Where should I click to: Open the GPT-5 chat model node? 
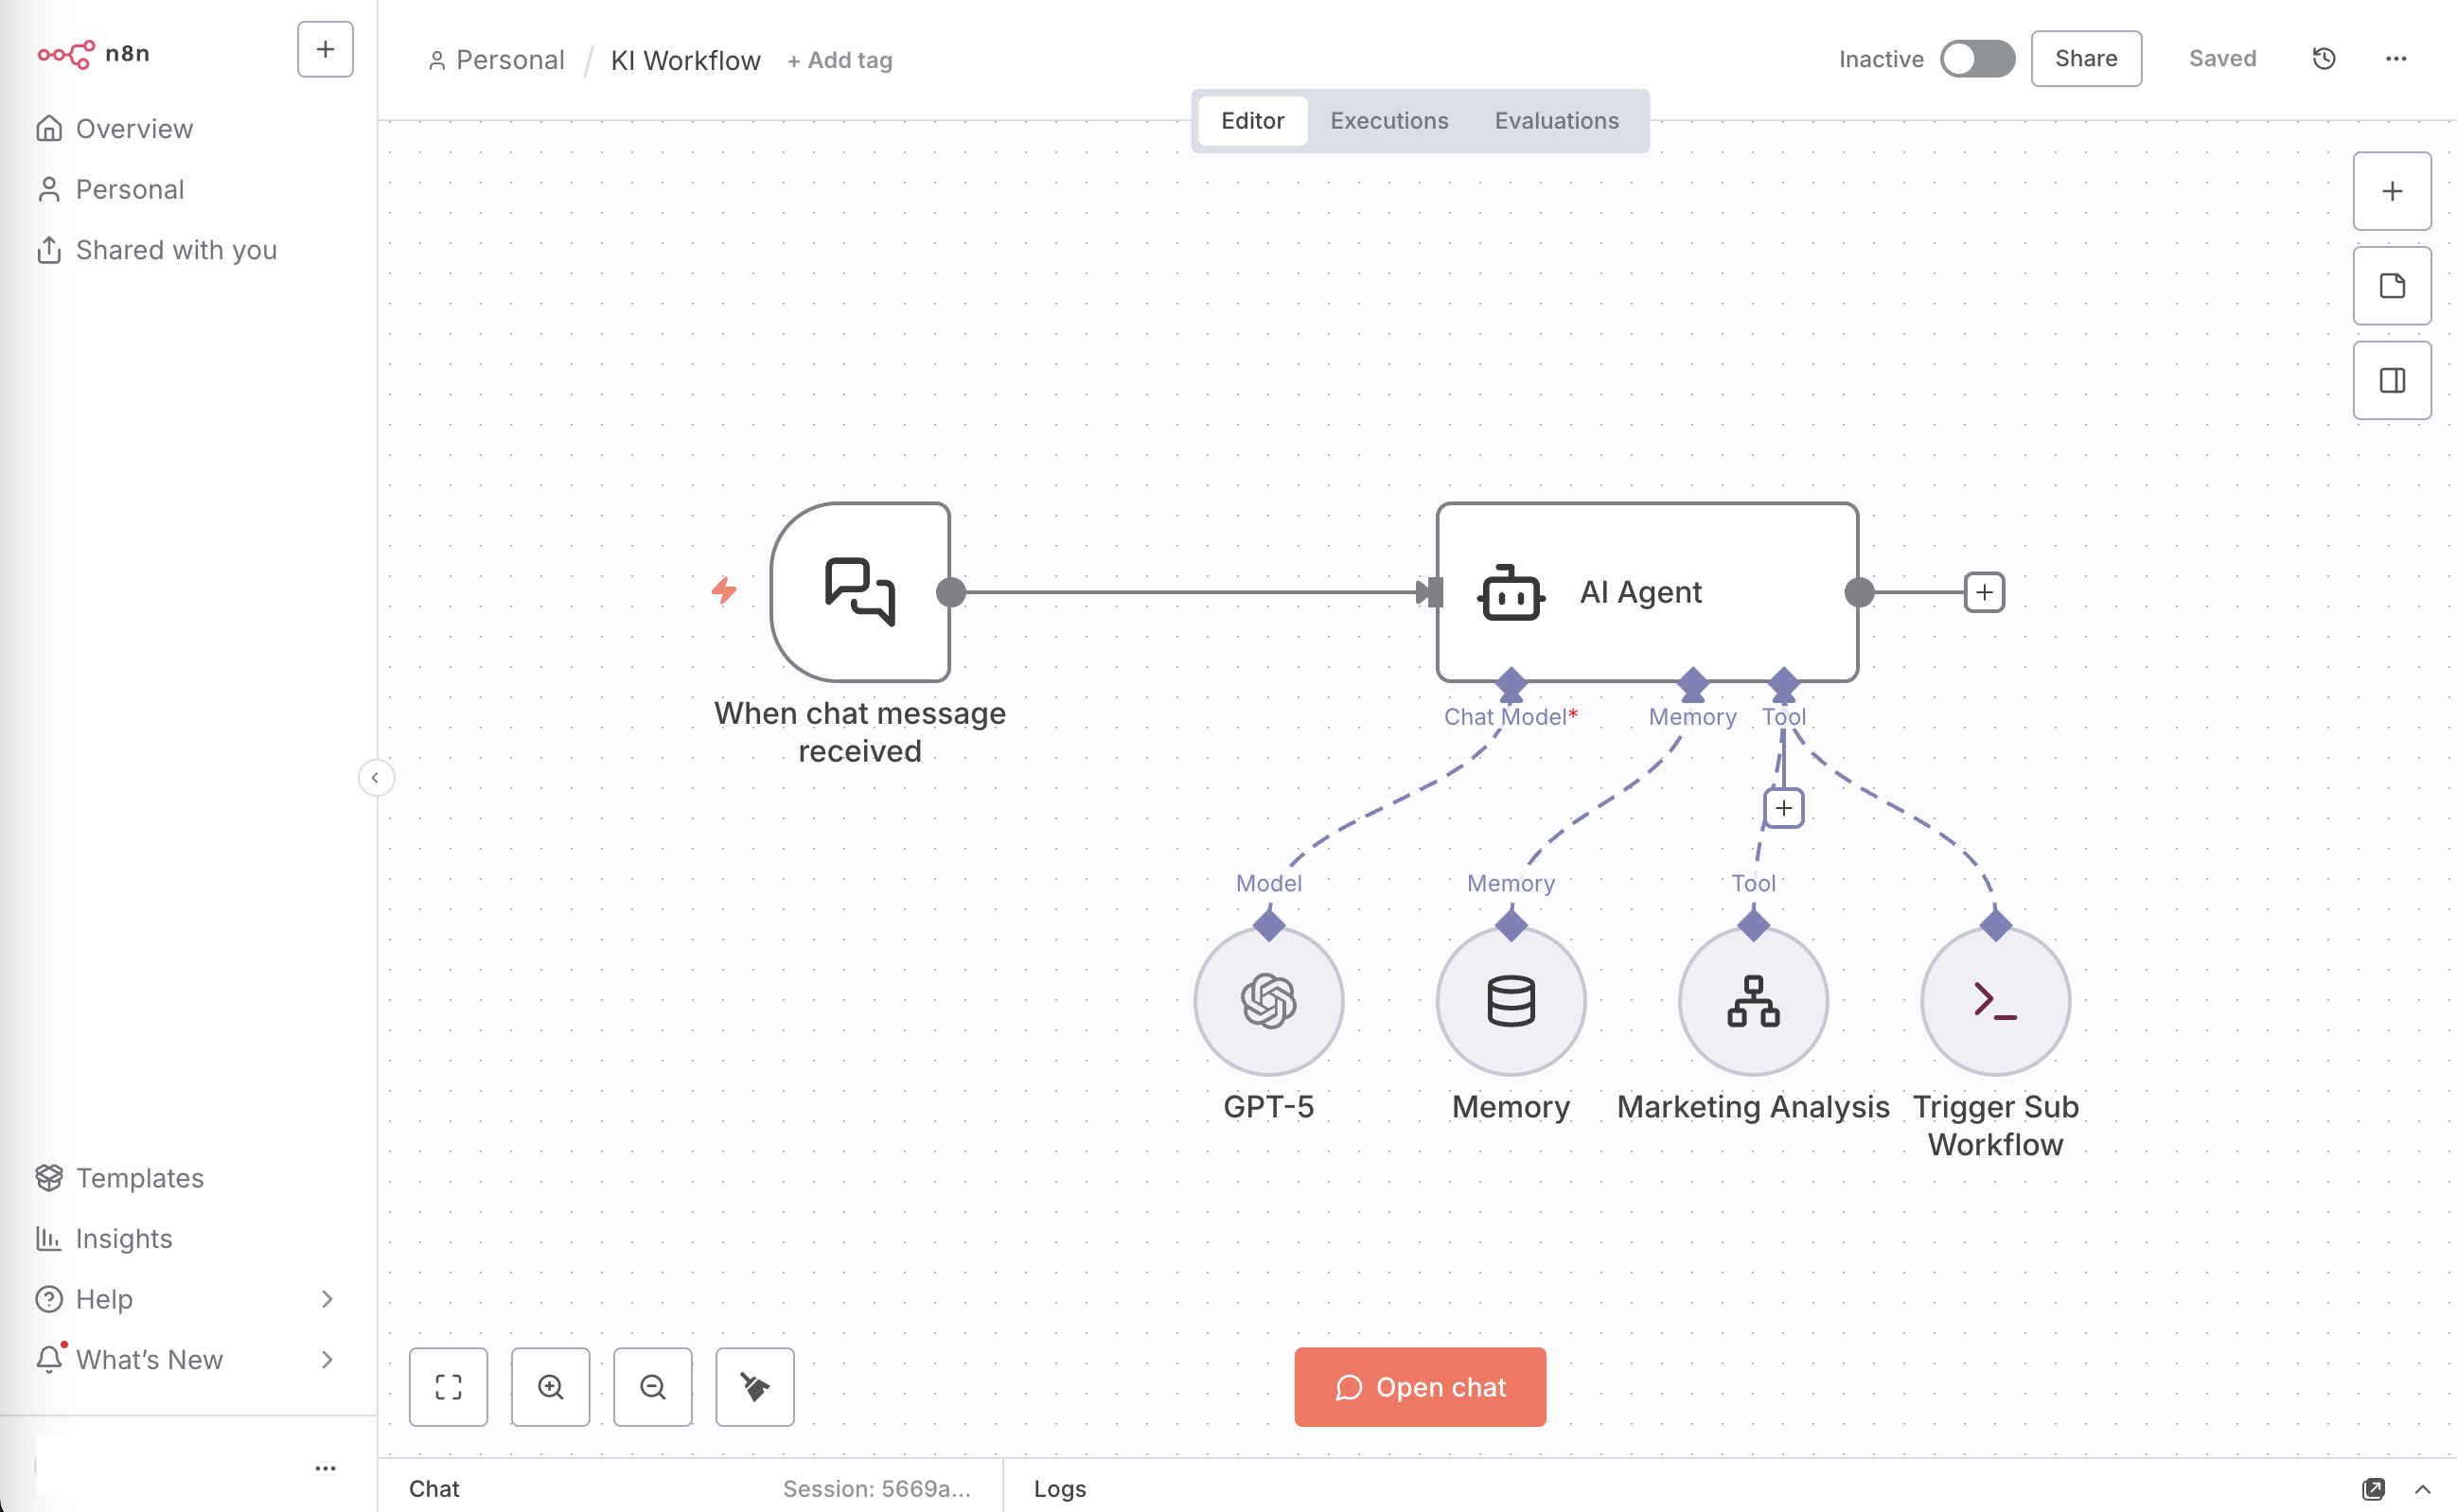tap(1268, 1000)
